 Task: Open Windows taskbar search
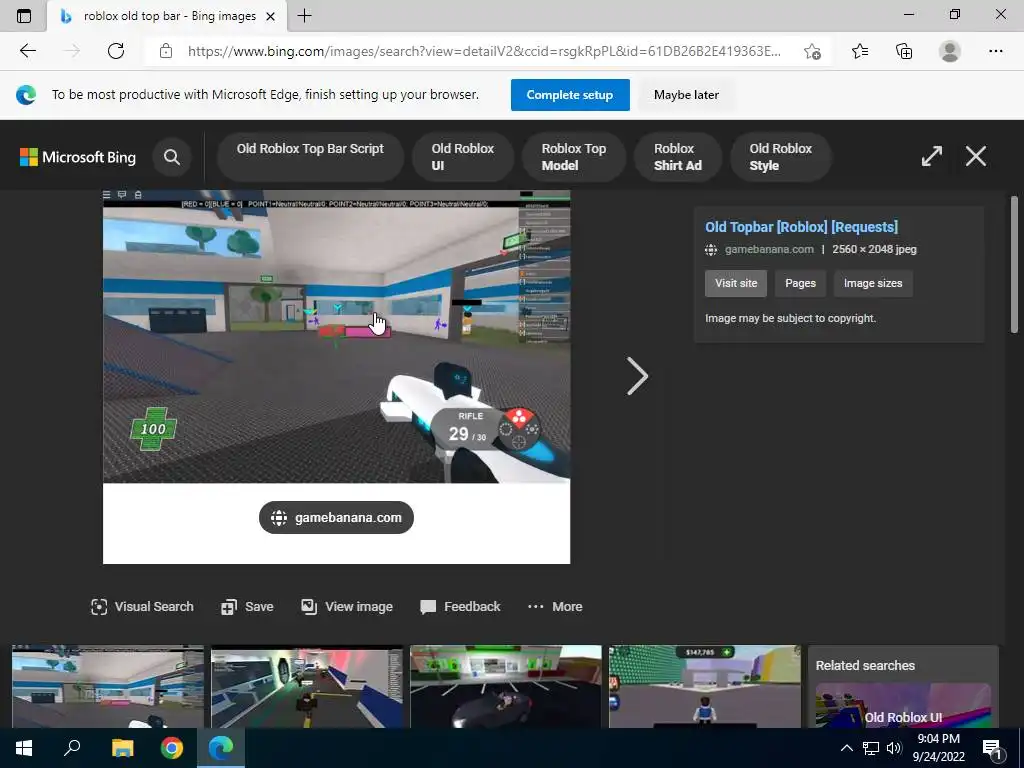[72, 748]
